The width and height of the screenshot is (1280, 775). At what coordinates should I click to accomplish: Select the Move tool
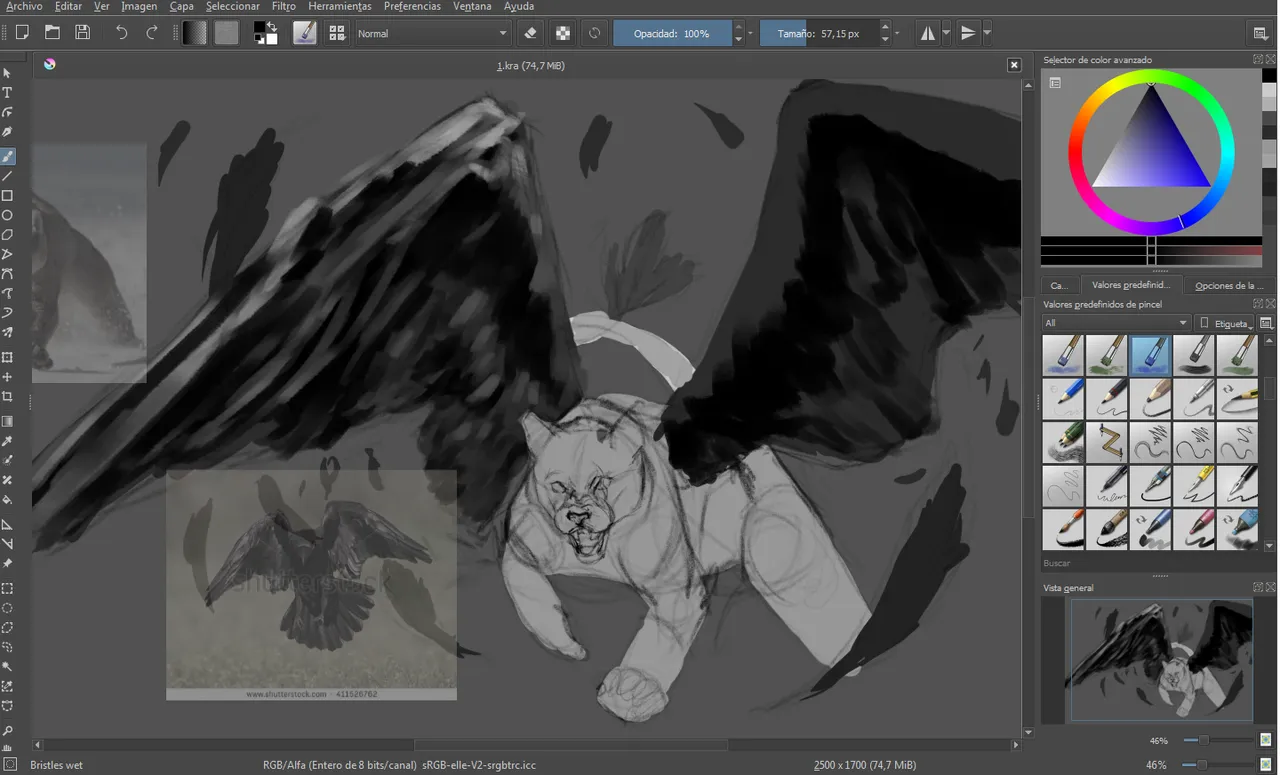pos(7,377)
